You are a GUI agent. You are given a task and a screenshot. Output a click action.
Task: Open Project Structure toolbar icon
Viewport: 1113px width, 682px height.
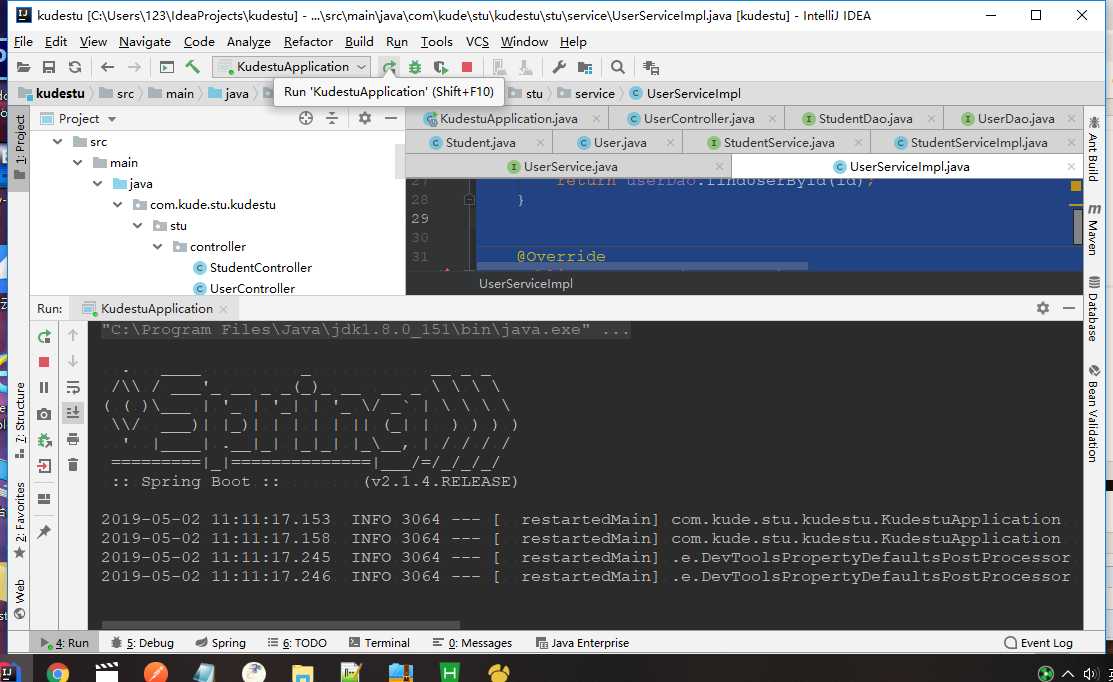click(x=585, y=67)
